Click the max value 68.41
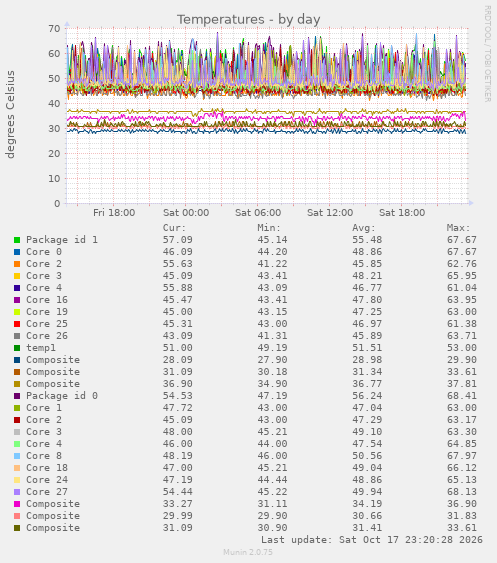Image resolution: width=497 pixels, height=563 pixels. pyautogui.click(x=462, y=396)
